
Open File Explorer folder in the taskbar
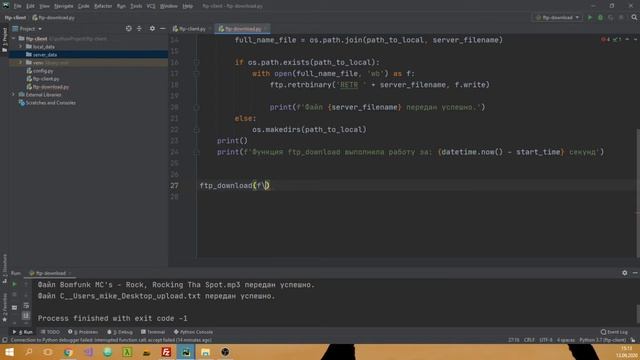tap(205, 352)
